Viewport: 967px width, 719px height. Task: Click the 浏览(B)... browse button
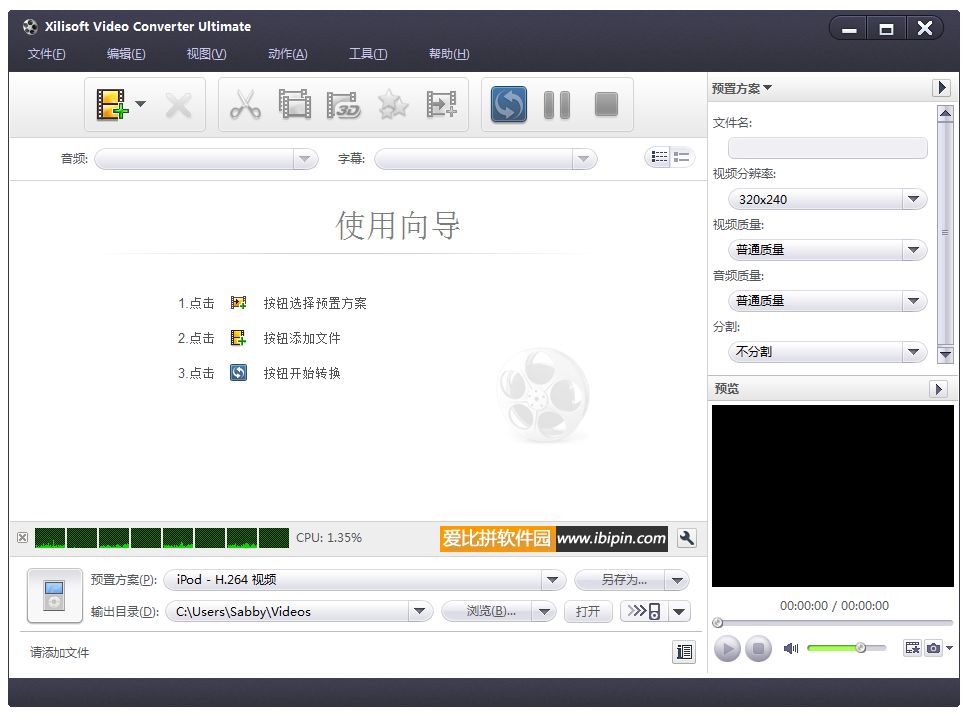[487, 611]
